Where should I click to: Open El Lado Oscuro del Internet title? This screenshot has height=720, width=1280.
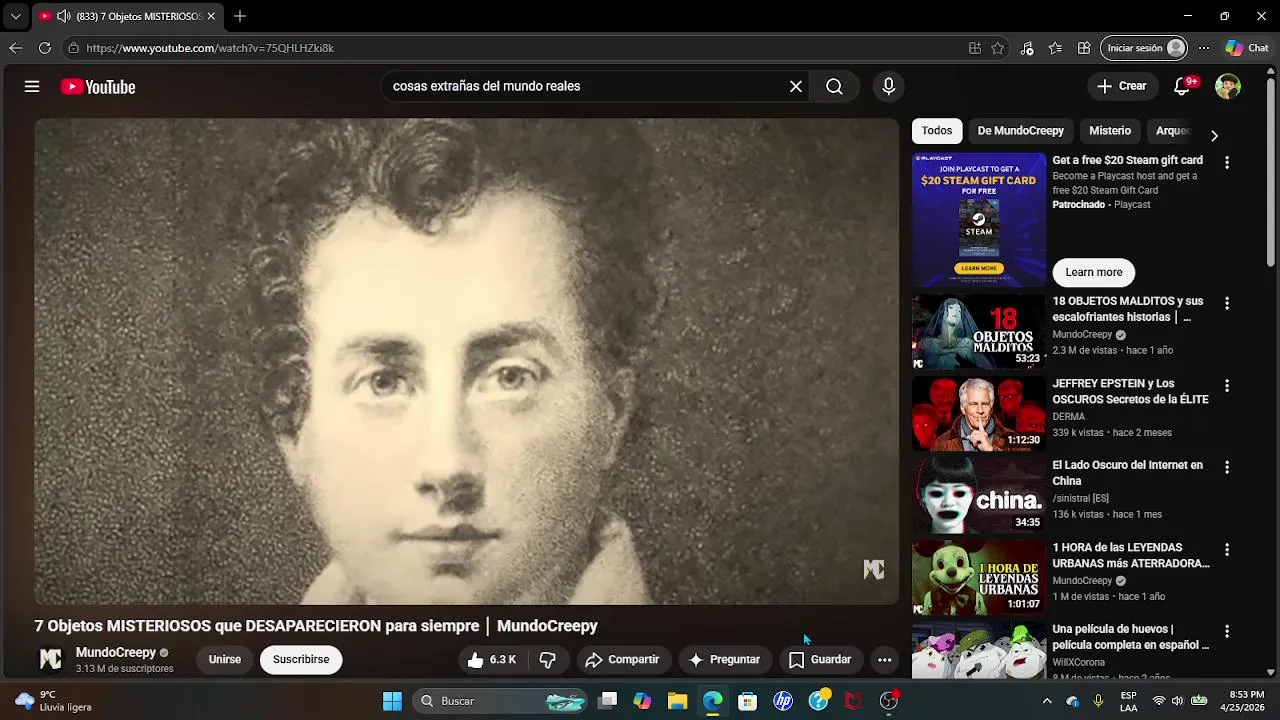[x=1127, y=473]
